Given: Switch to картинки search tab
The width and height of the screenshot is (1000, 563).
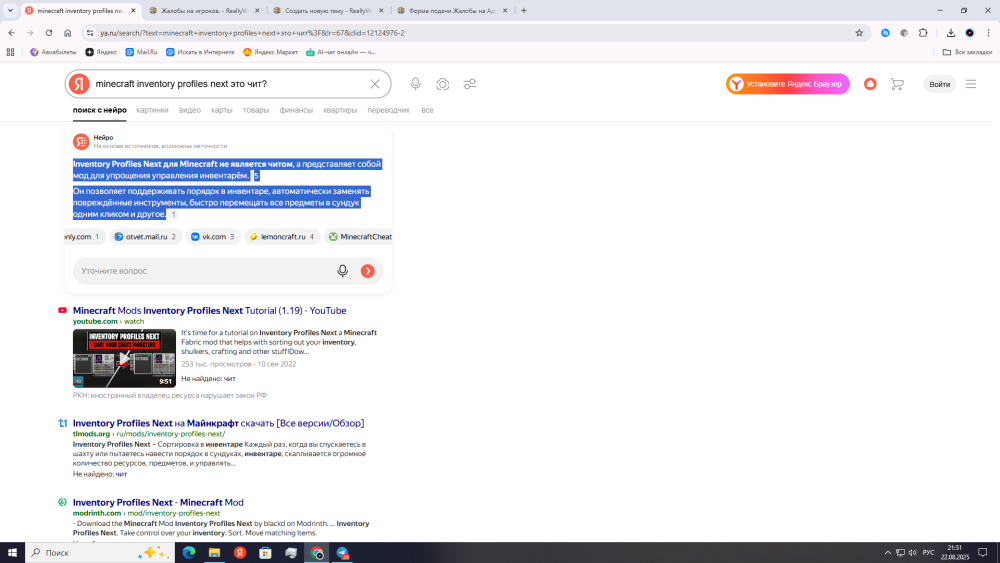Looking at the screenshot, I should coord(152,110).
